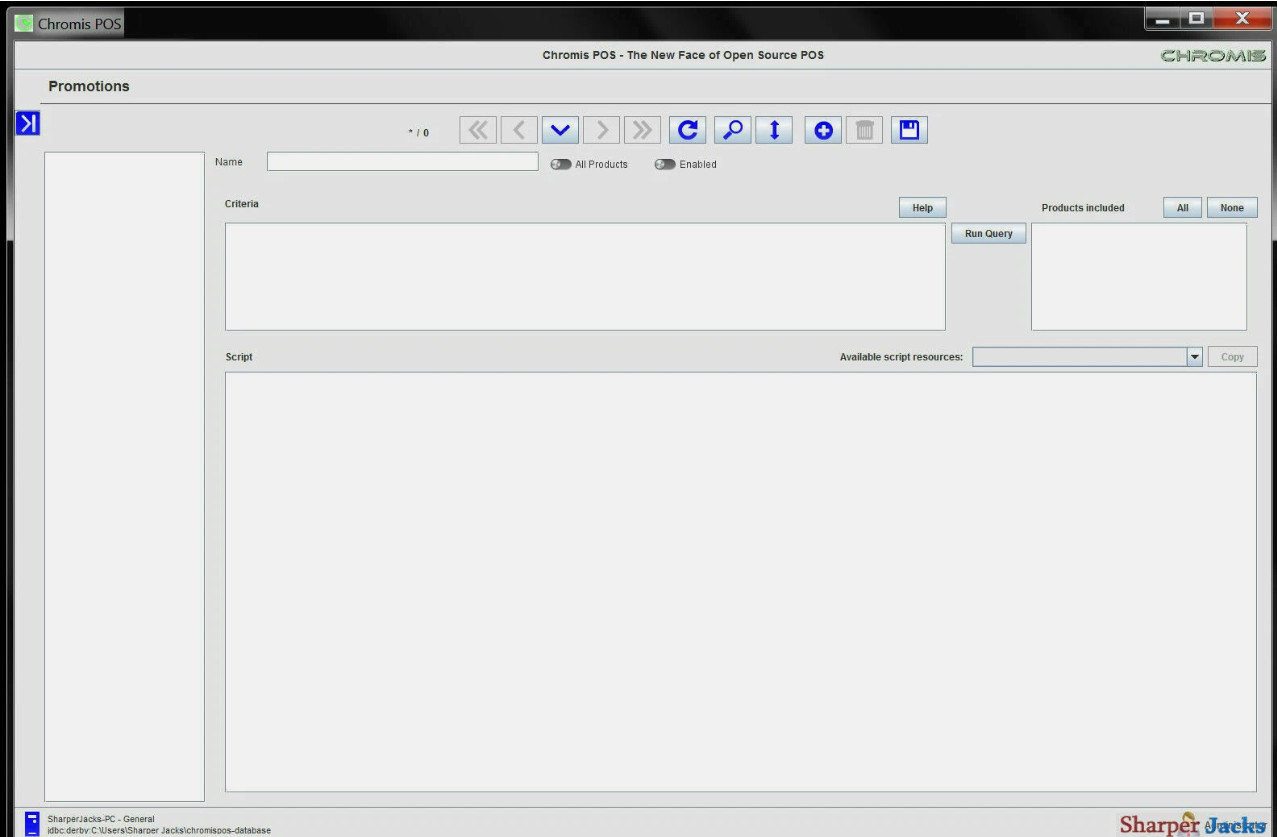Select All products included
The height and width of the screenshot is (837, 1277).
coord(1182,208)
